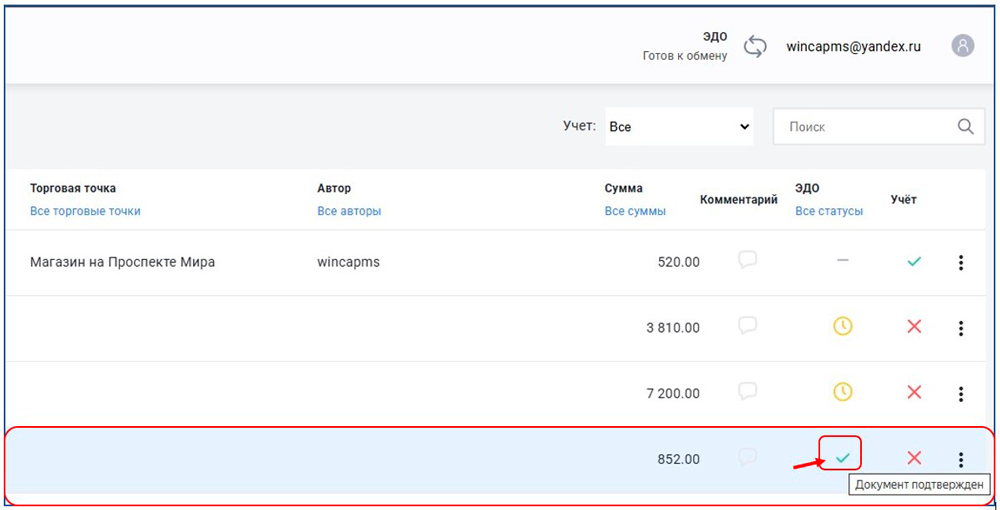Click yellow clock status in 7 200.00 row

pos(843,392)
